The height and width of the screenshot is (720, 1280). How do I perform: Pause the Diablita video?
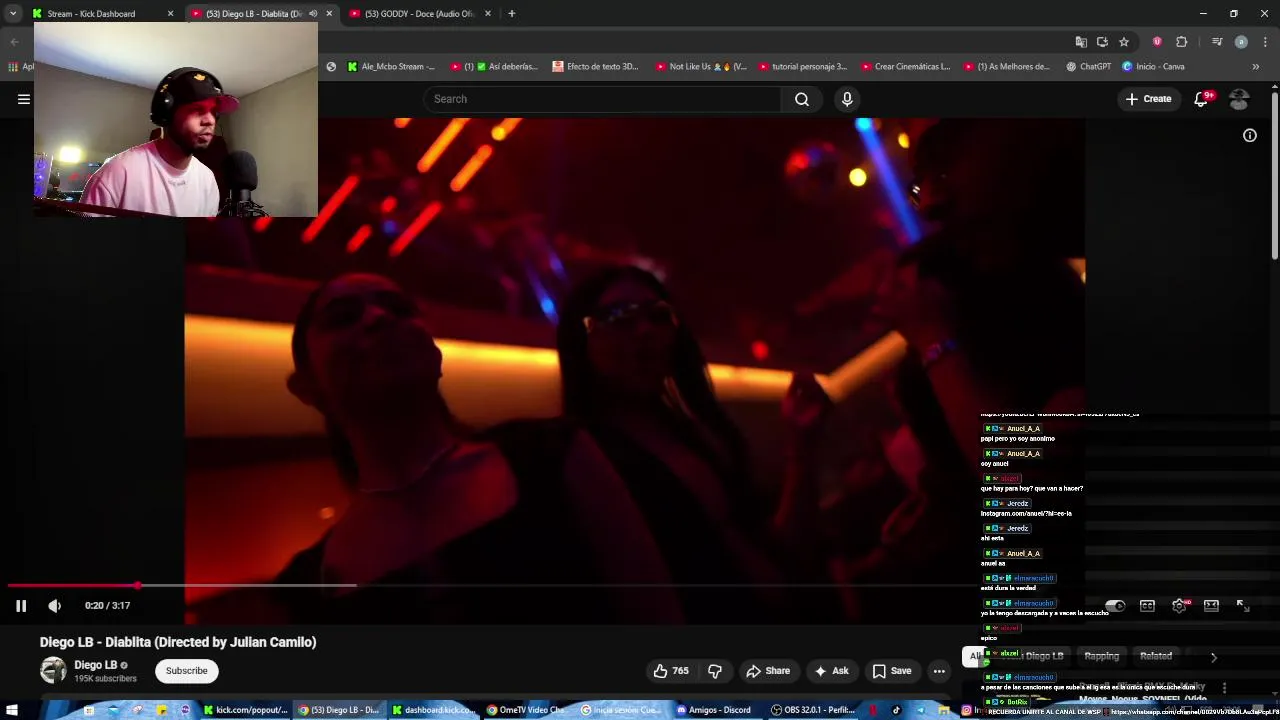[21, 605]
